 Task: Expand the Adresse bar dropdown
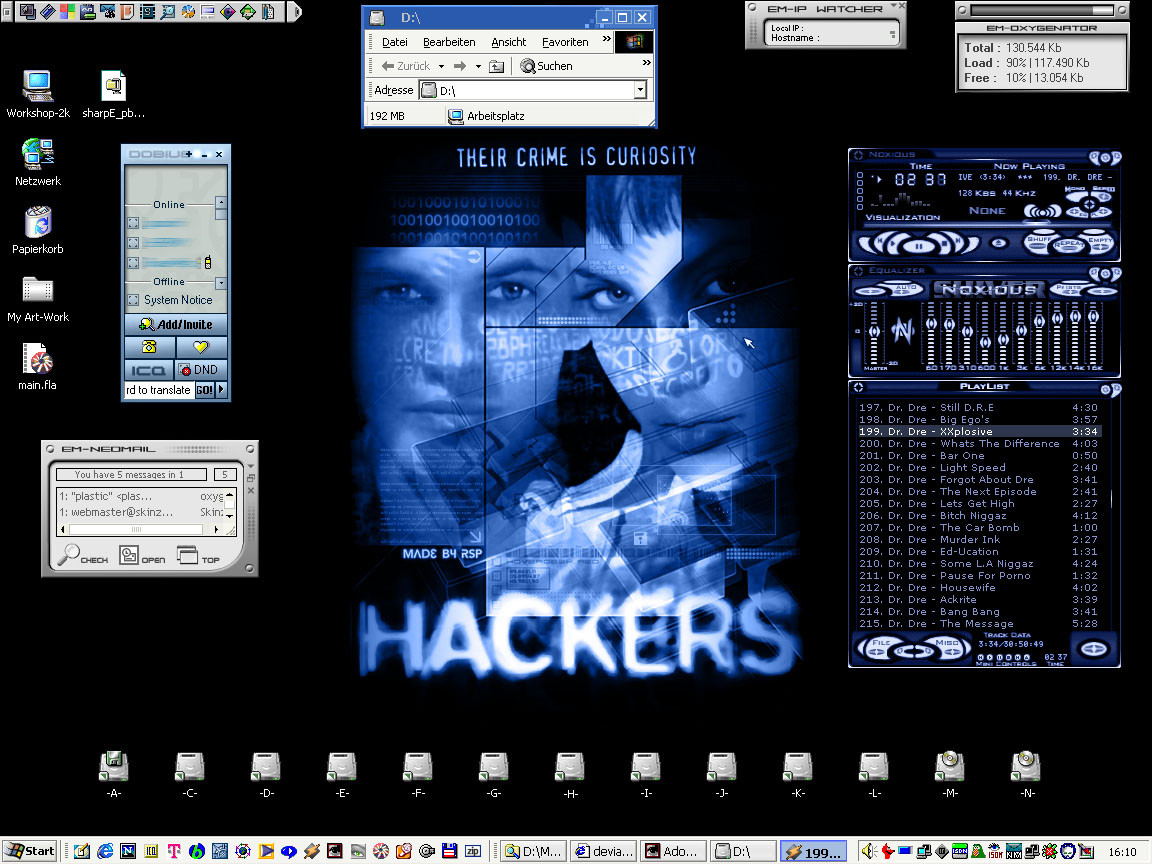(x=641, y=90)
